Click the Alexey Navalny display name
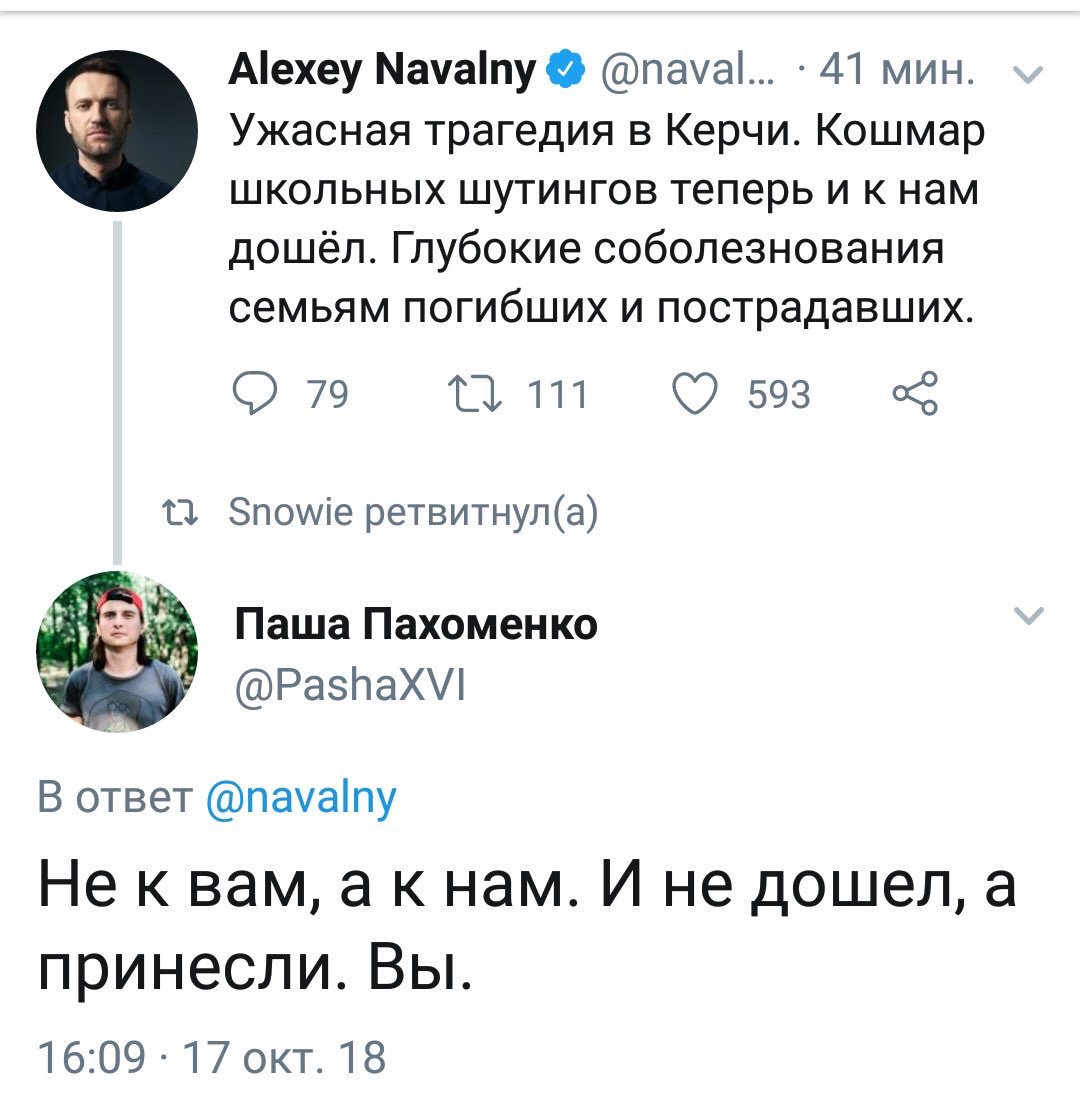 tap(384, 71)
